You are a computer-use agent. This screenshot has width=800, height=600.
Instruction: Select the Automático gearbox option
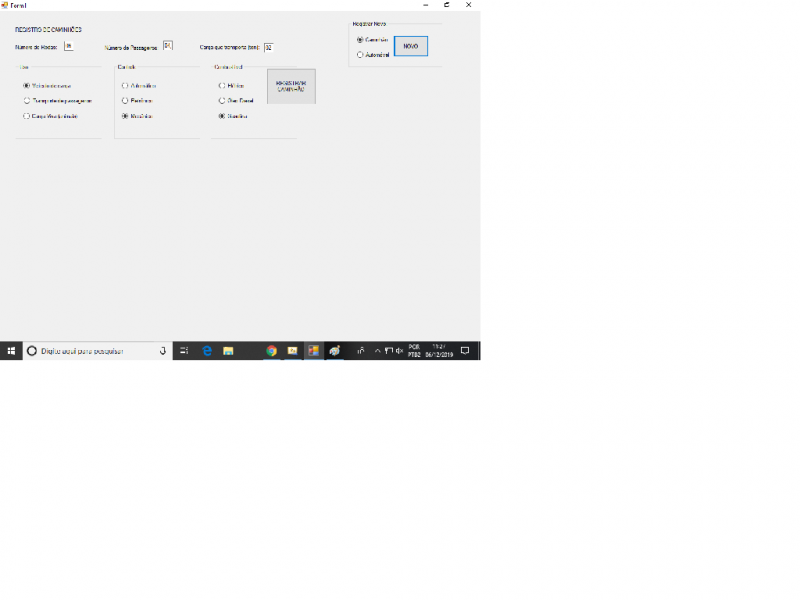coord(124,86)
